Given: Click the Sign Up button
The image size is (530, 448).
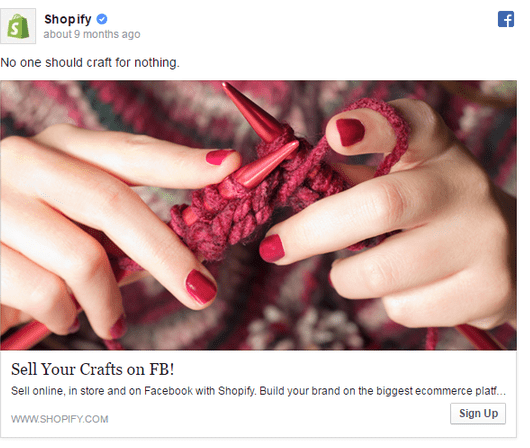Looking at the screenshot, I should click(478, 413).
